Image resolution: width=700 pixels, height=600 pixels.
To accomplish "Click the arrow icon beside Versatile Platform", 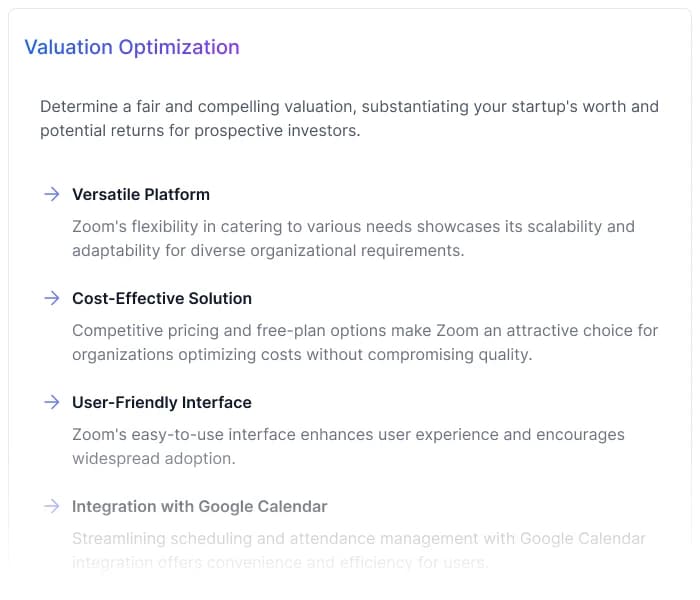I will pyautogui.click(x=51, y=194).
